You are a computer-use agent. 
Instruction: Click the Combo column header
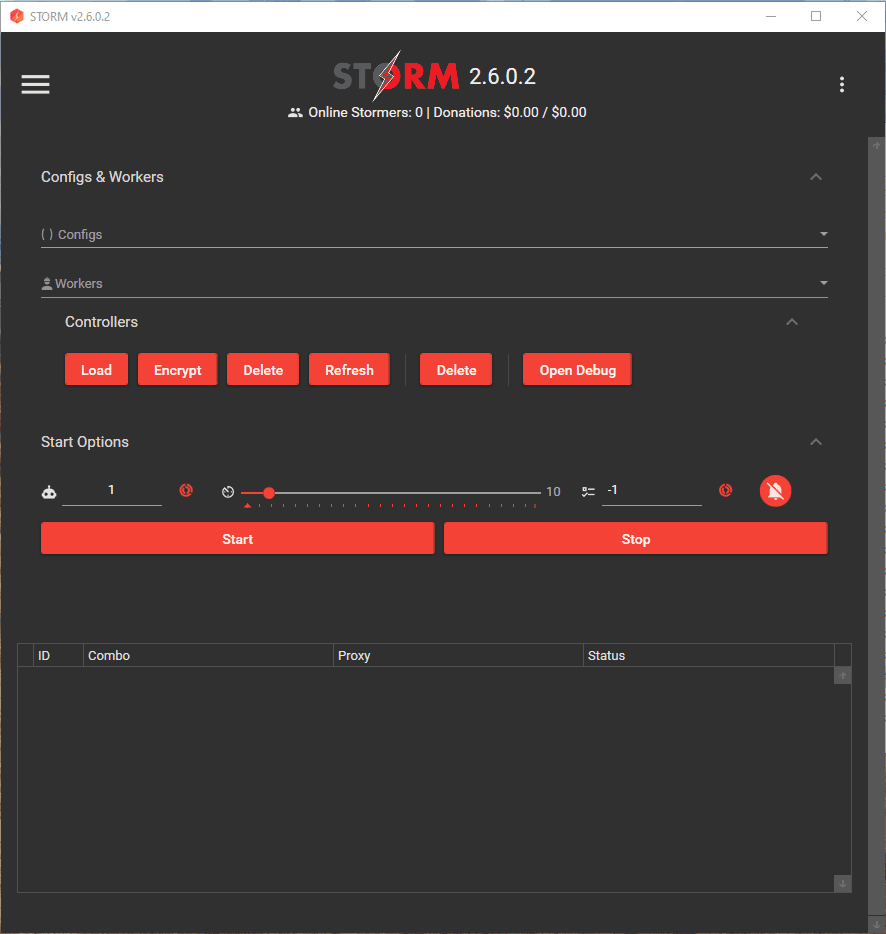[x=208, y=655]
